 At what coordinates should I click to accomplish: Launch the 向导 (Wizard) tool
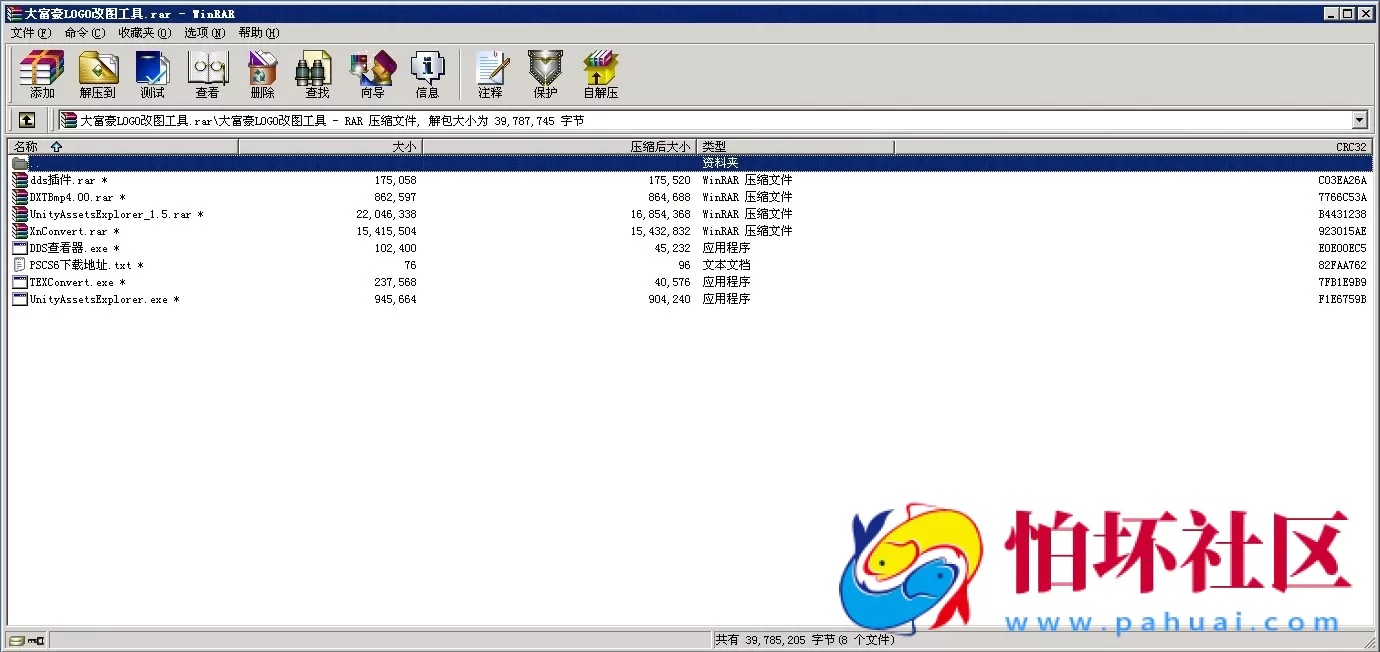(x=372, y=75)
